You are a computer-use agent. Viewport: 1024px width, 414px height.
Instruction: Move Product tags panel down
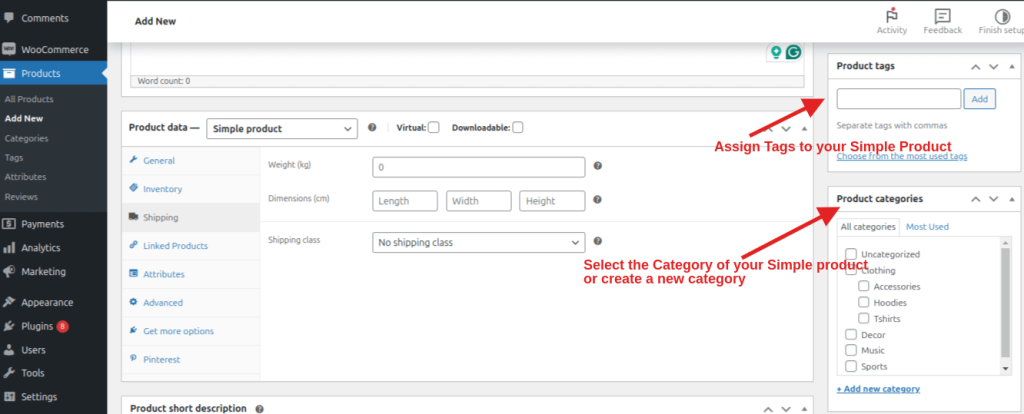[x=993, y=66]
